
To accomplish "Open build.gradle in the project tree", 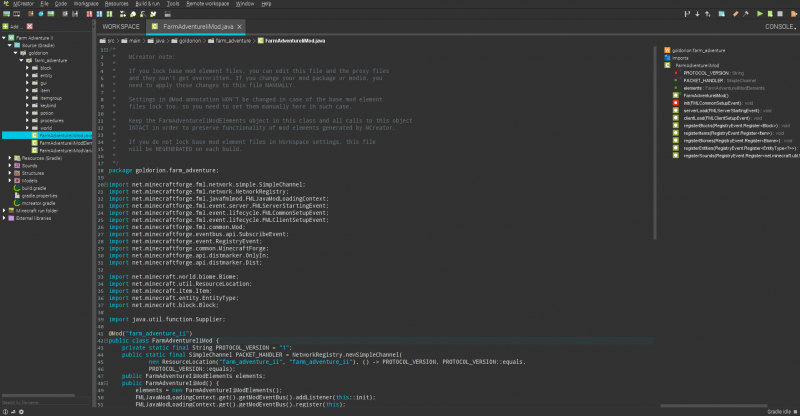I will [34, 188].
